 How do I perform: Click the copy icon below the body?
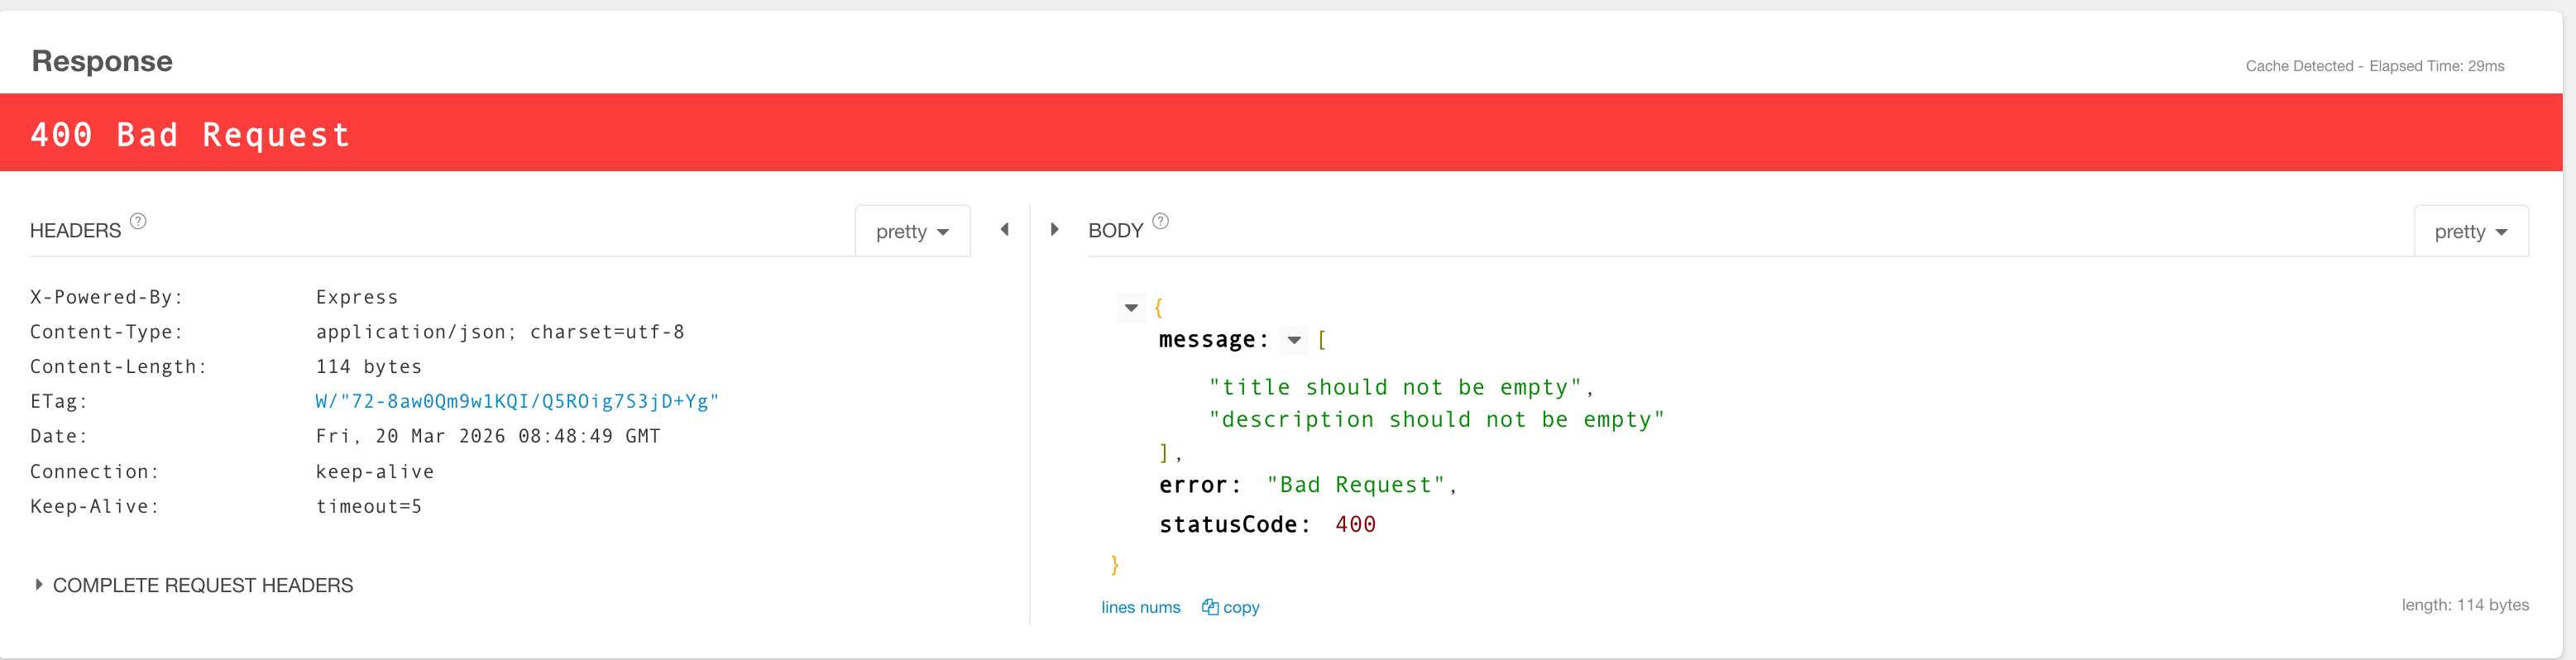[1210, 607]
